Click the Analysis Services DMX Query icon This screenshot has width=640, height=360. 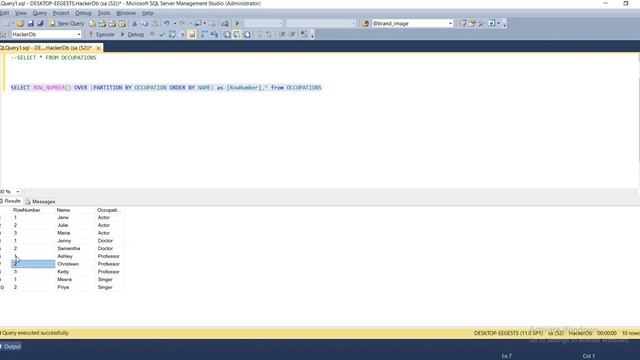pos(112,23)
